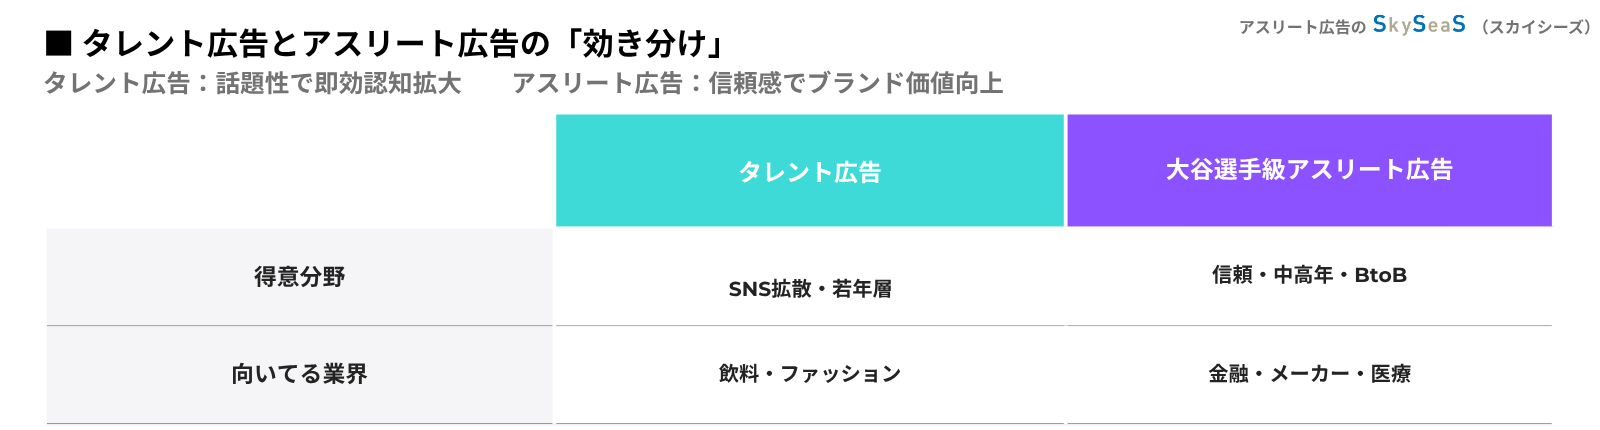The image size is (1600, 430).
Task: Select the title タレント広告とアスリート広告の「効き分け」
Action: click(x=405, y=44)
